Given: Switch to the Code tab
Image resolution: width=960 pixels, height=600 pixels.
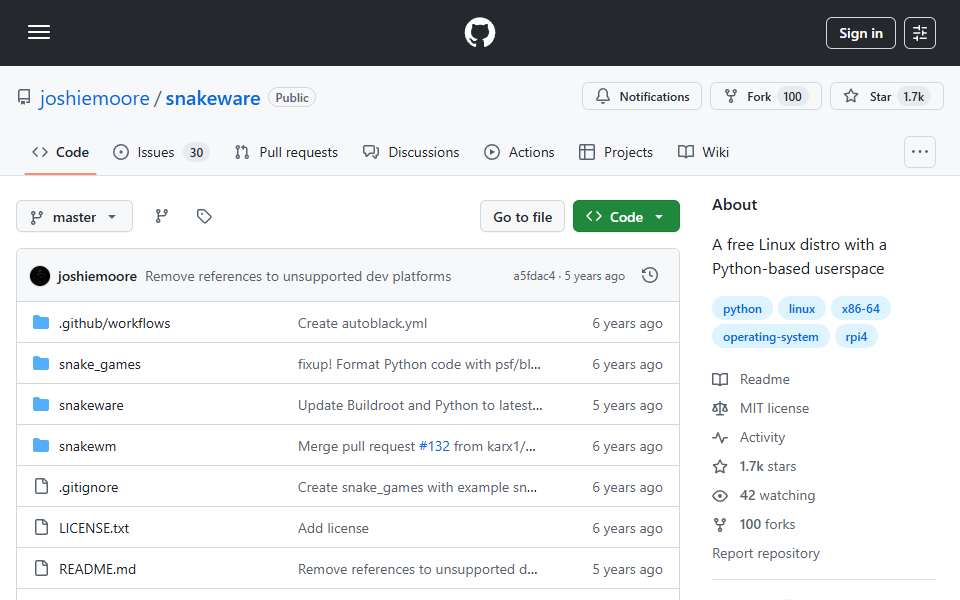Looking at the screenshot, I should click(x=61, y=152).
